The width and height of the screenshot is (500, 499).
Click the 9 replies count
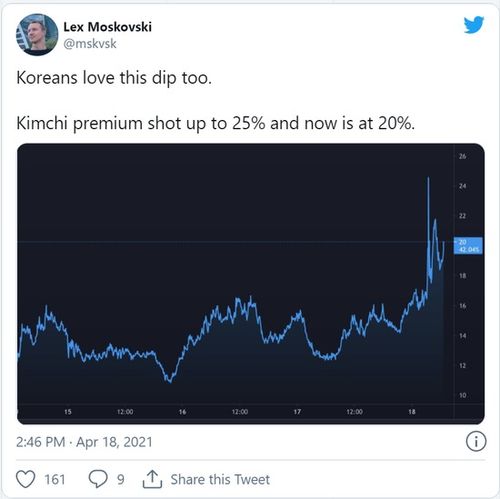point(121,479)
